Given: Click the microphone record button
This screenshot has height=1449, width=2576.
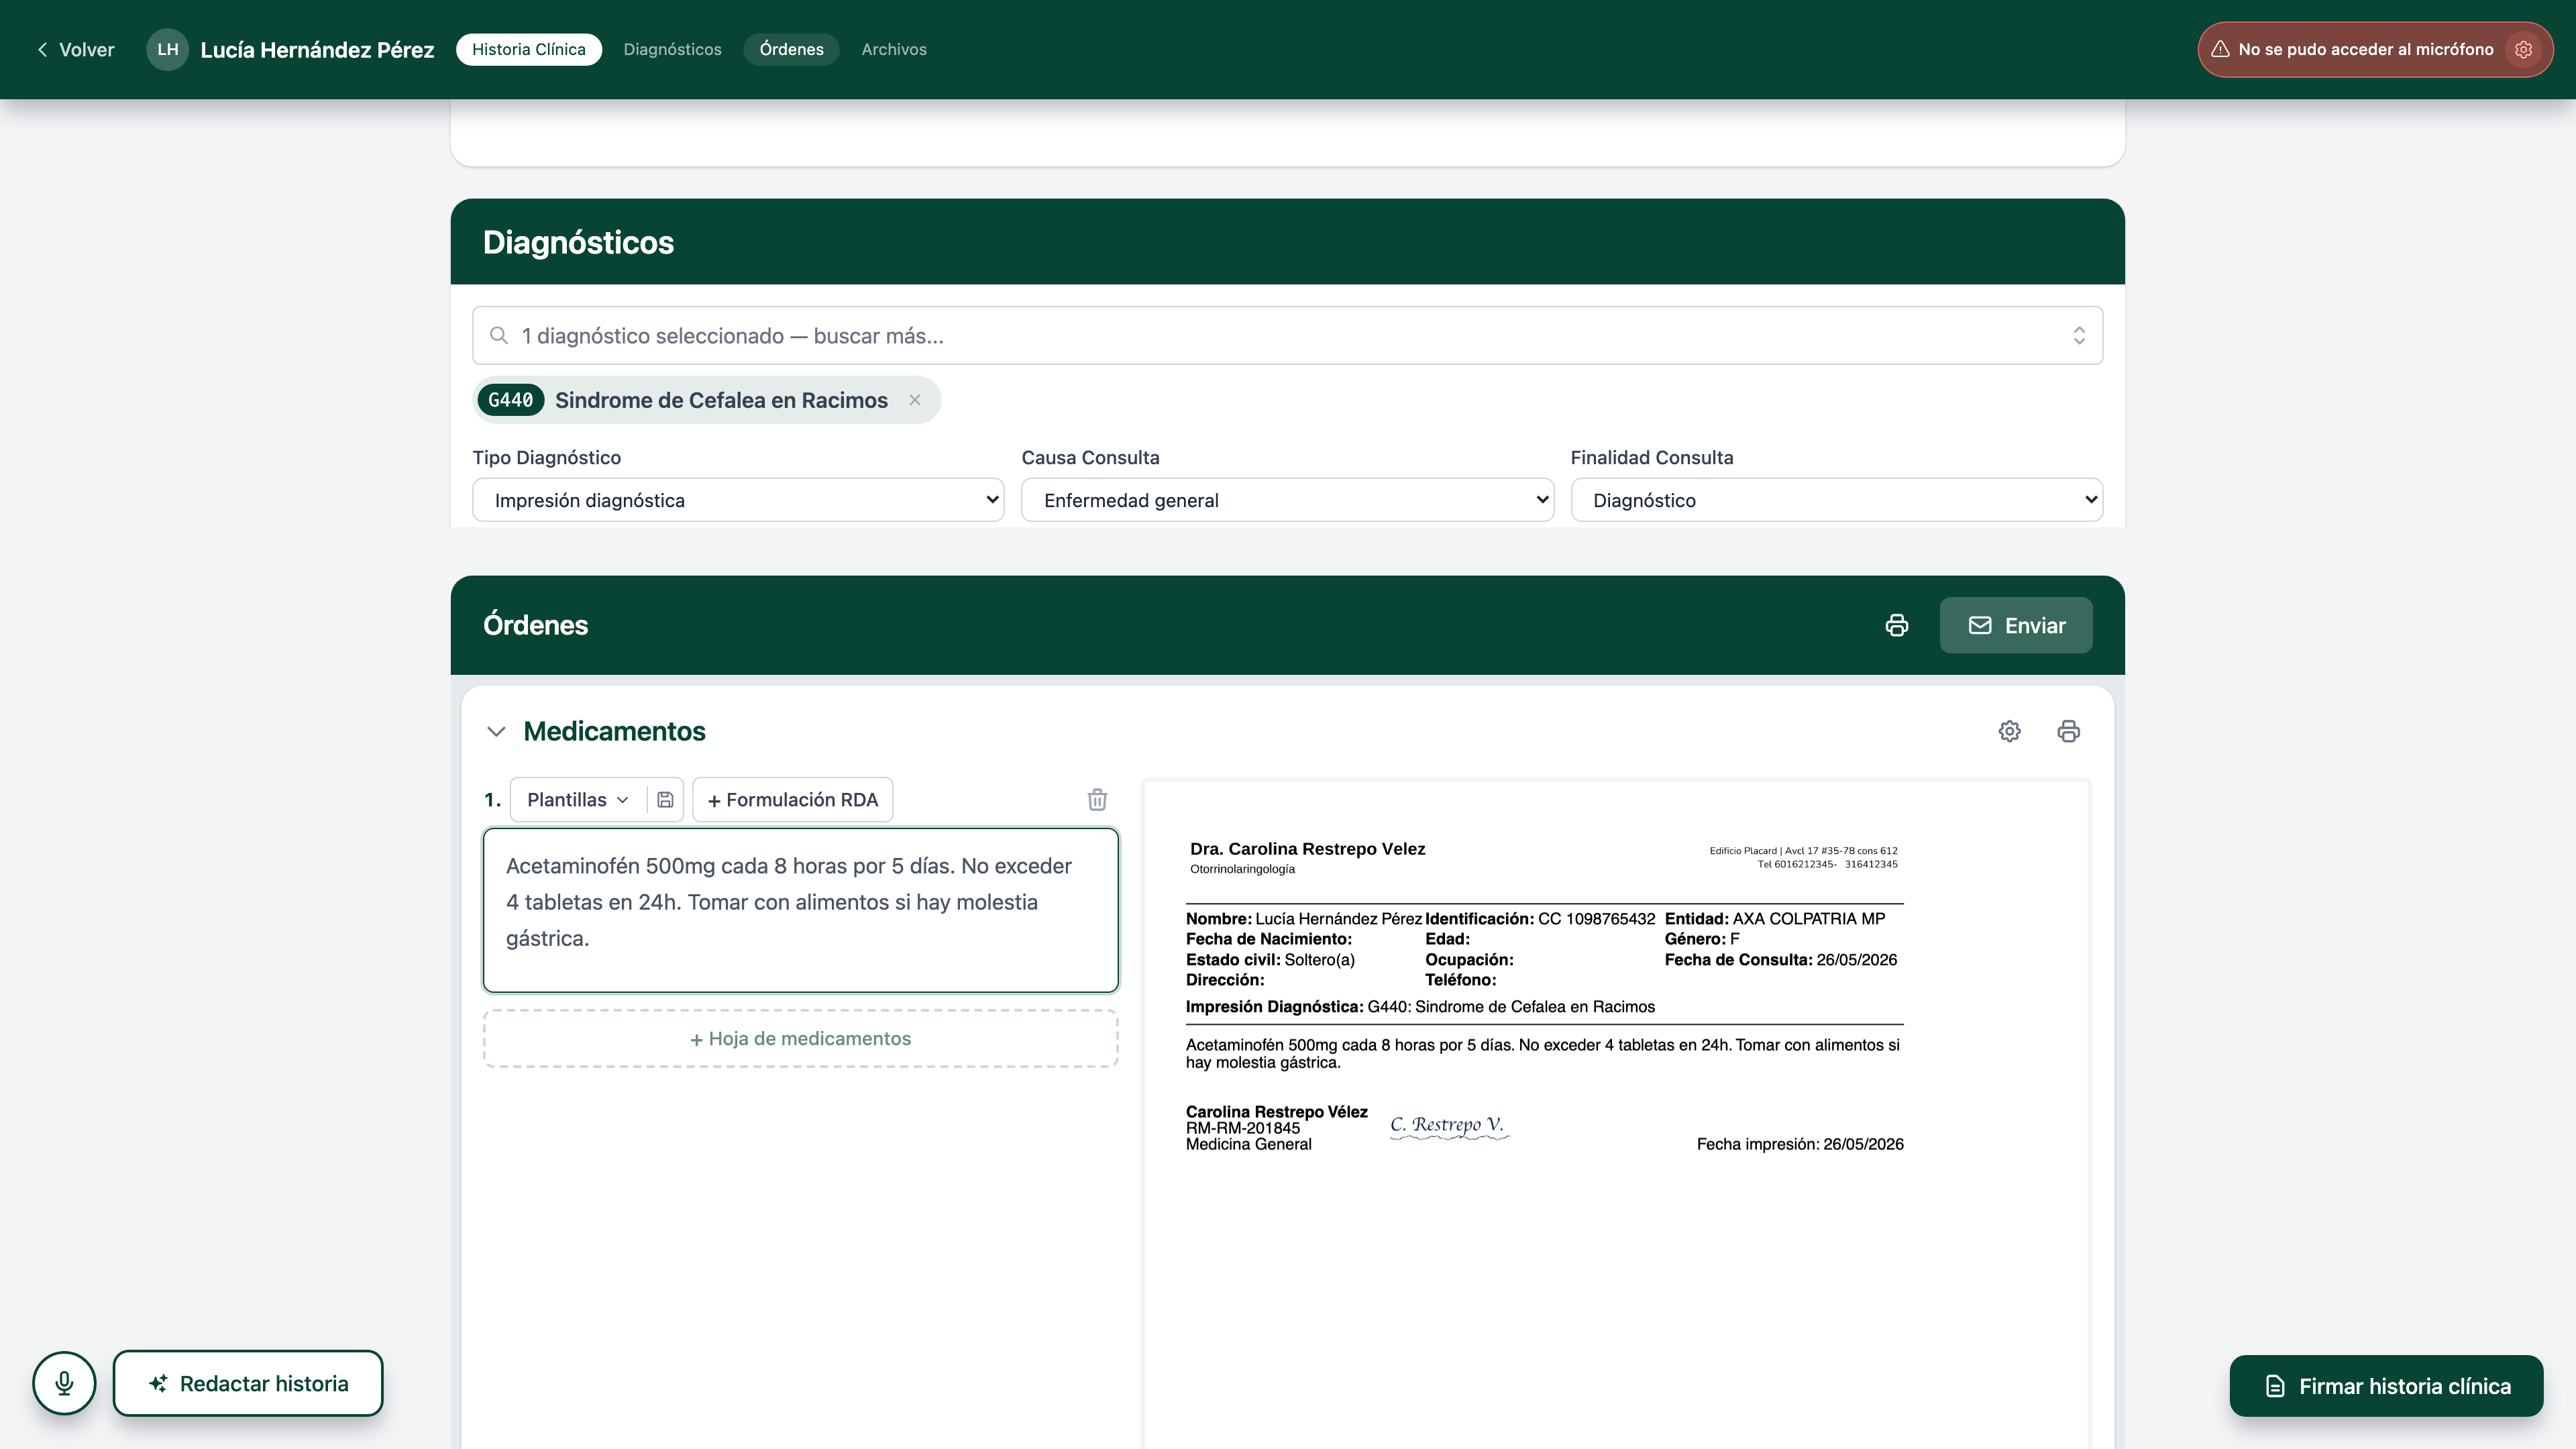Looking at the screenshot, I should [x=64, y=1383].
